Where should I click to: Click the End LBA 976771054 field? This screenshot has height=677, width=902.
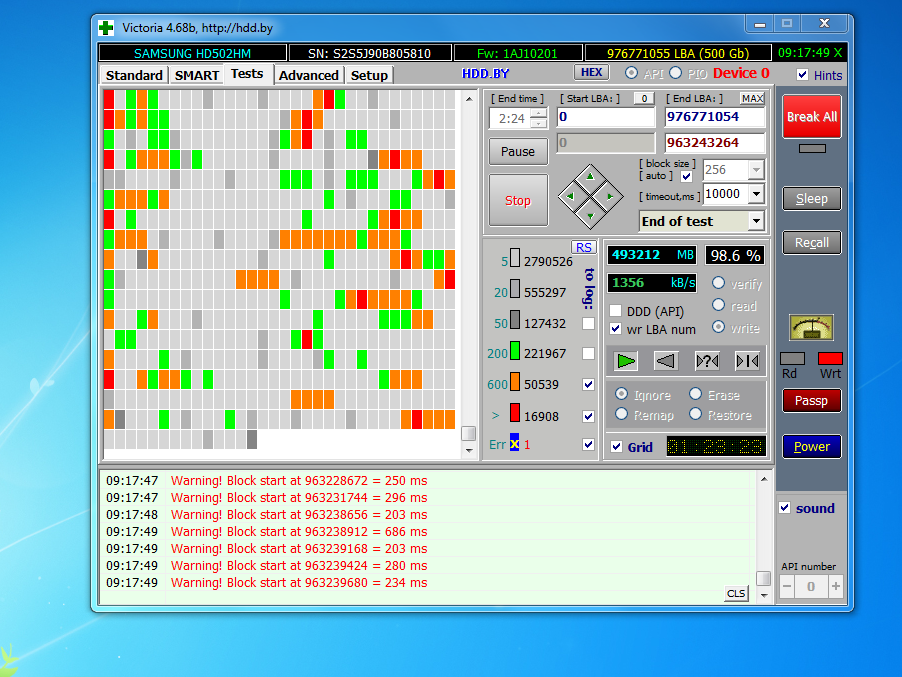tap(715, 117)
